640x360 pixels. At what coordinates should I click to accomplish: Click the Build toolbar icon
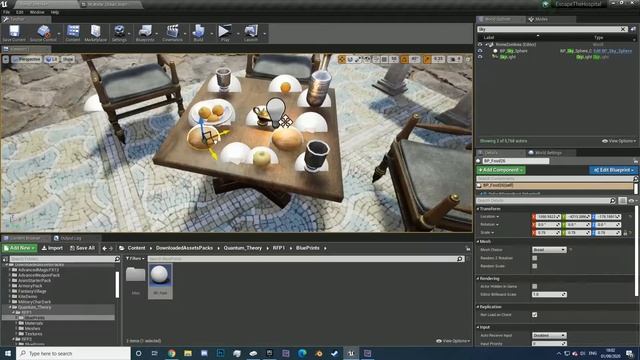198,33
